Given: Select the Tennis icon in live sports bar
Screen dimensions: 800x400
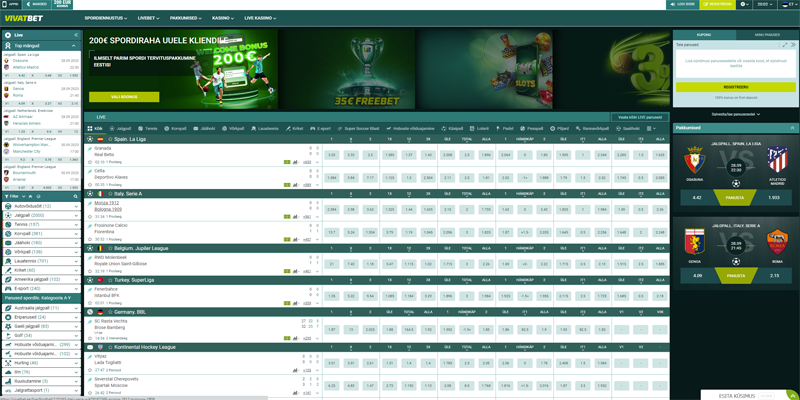Looking at the screenshot, I should coord(142,129).
